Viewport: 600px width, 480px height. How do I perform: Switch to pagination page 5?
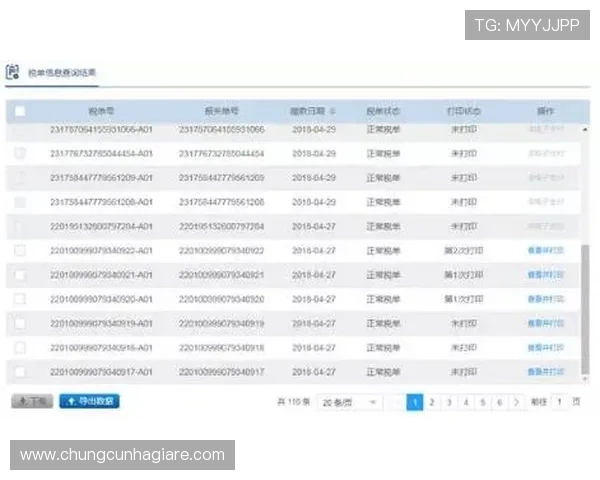tap(483, 402)
